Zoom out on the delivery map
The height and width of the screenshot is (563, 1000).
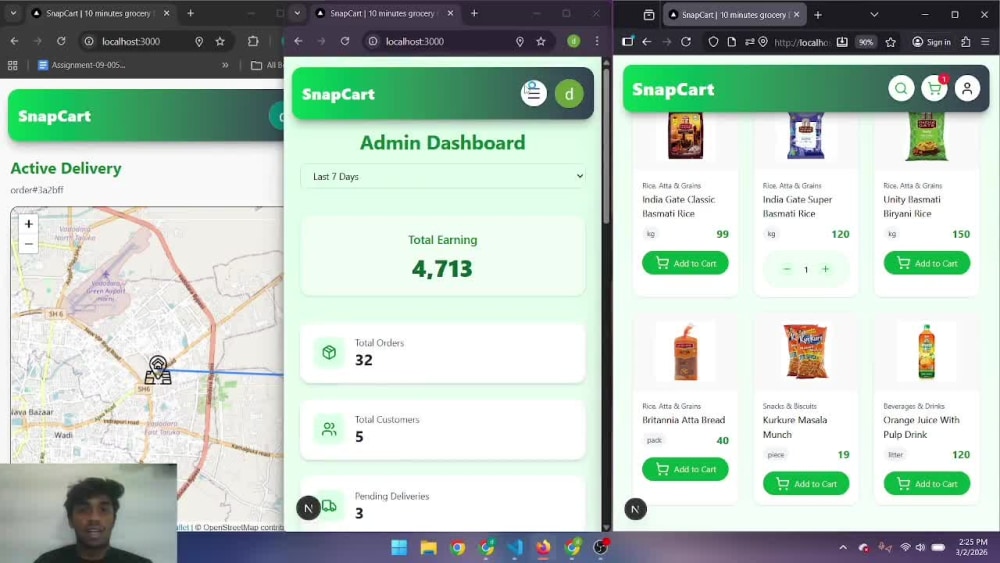pos(28,244)
